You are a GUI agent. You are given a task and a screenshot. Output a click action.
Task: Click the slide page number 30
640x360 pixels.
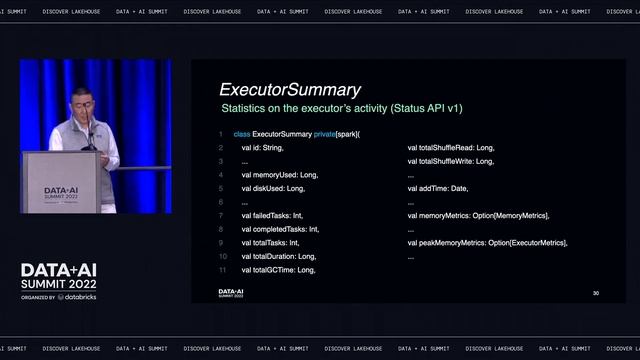click(596, 293)
